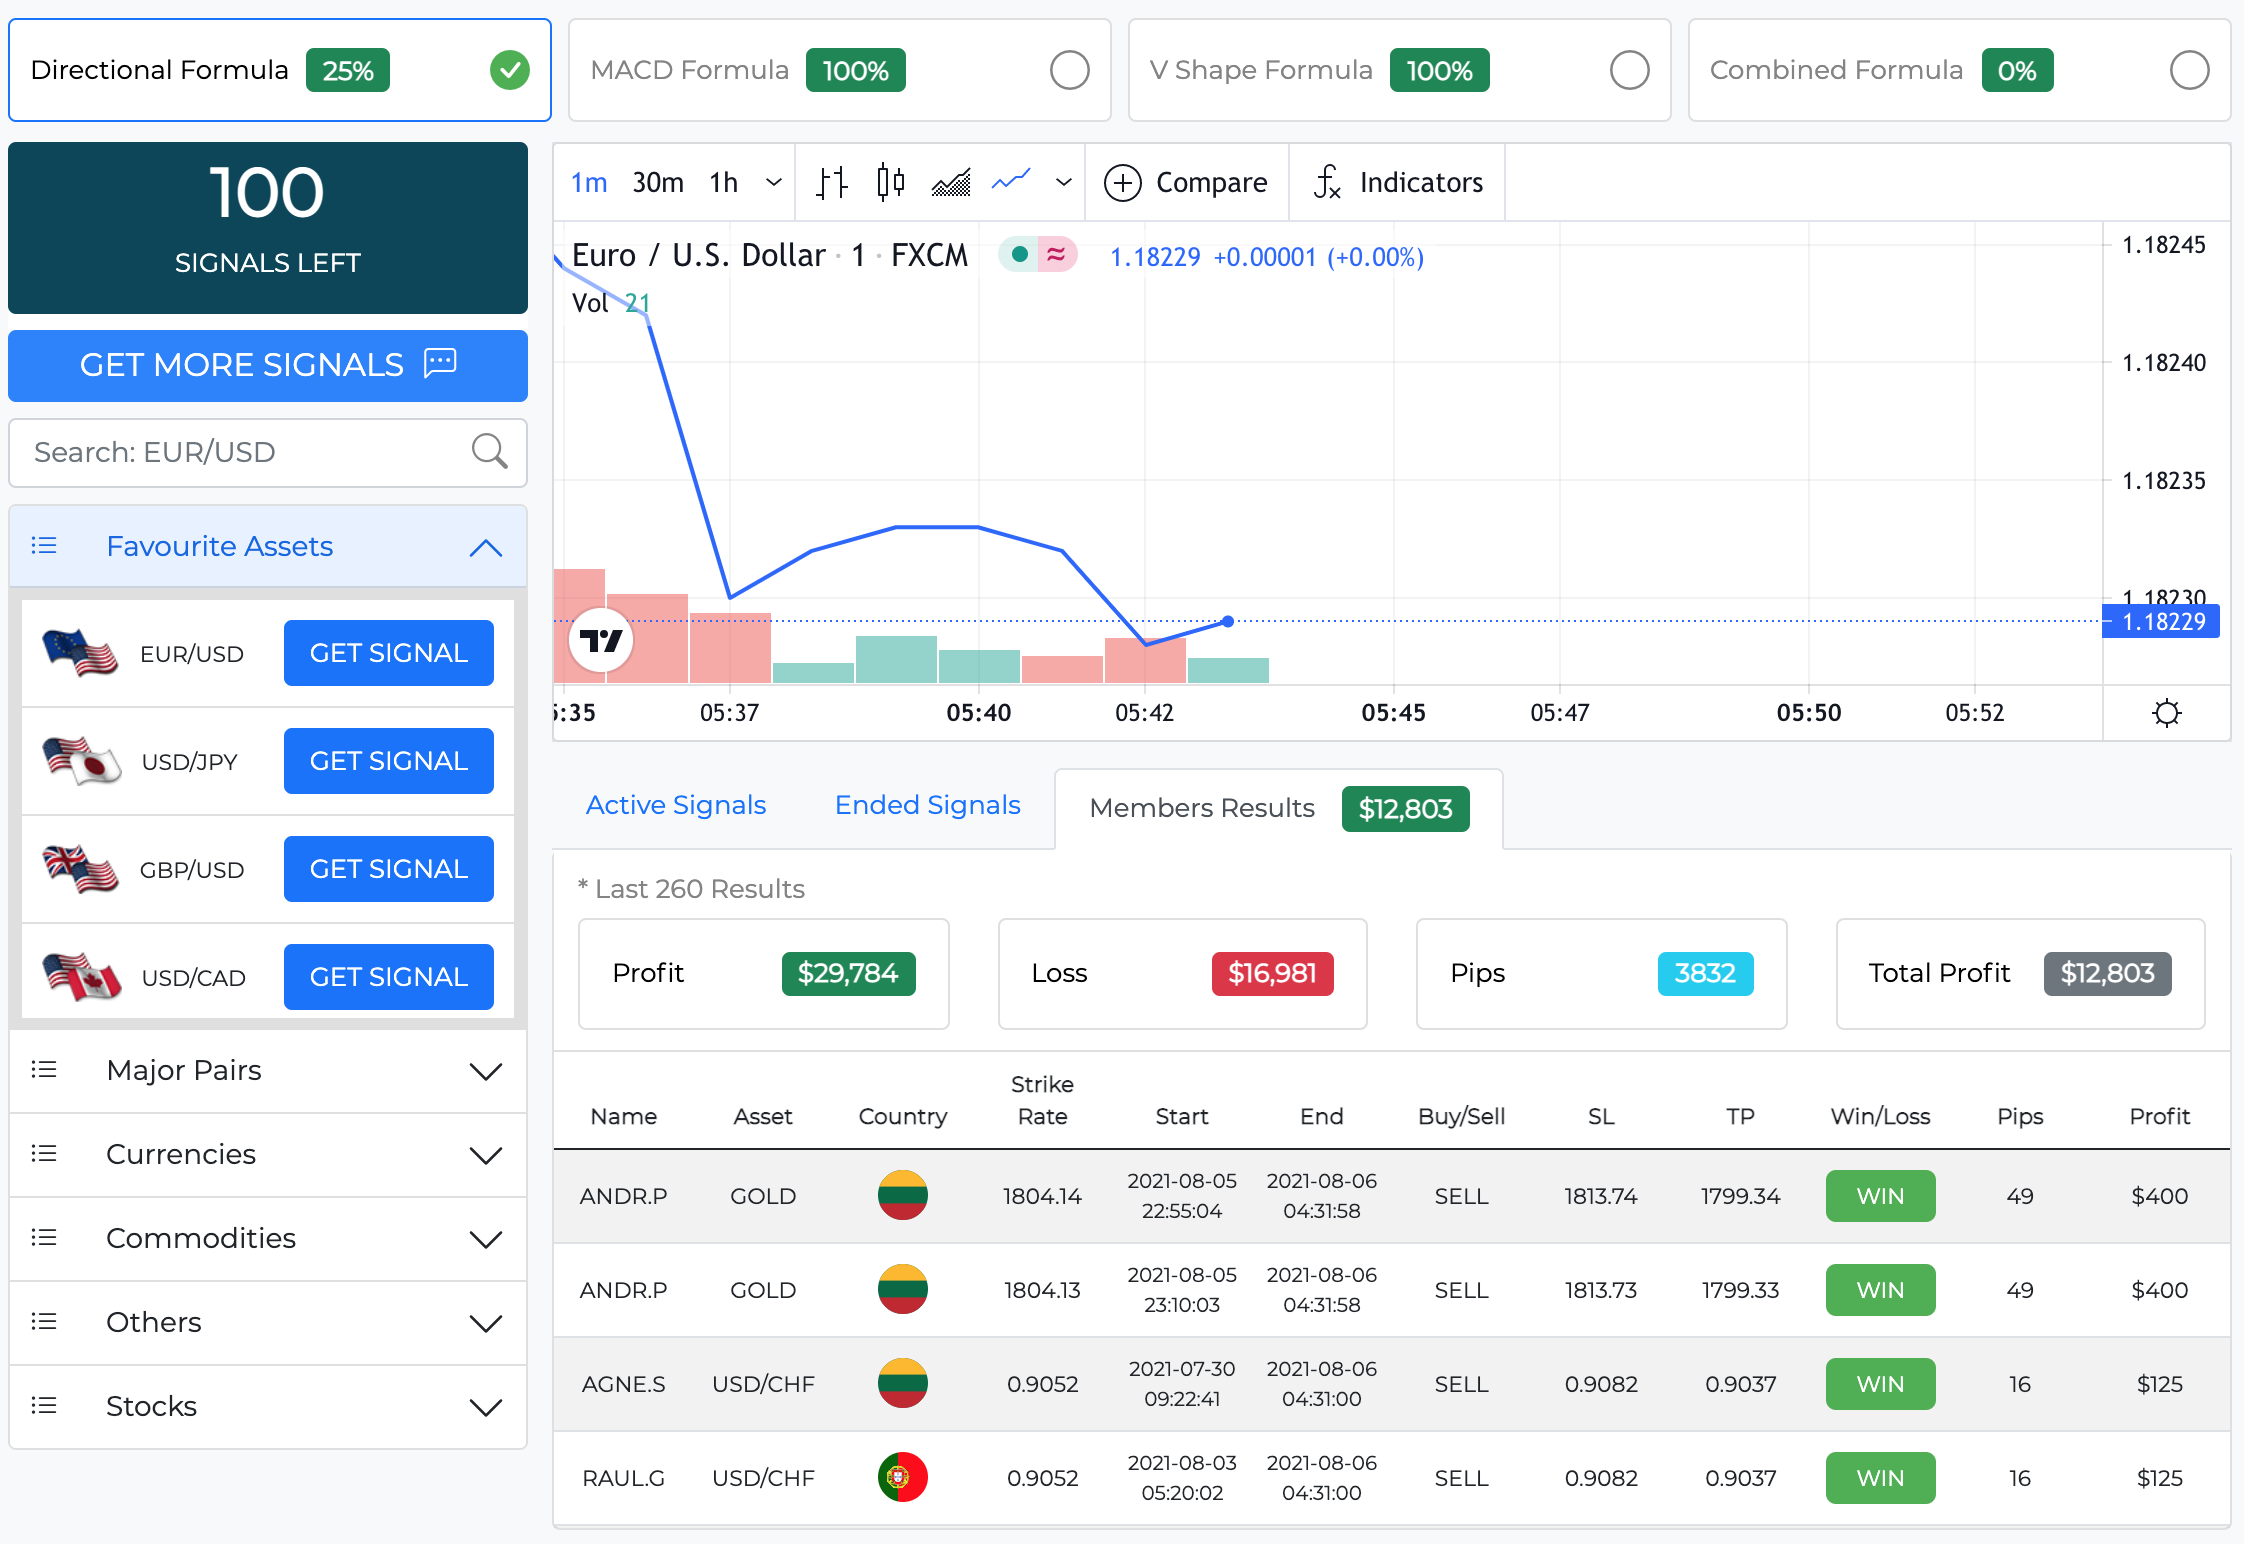
Task: Click the $16,981 red Loss badge
Action: [1273, 973]
